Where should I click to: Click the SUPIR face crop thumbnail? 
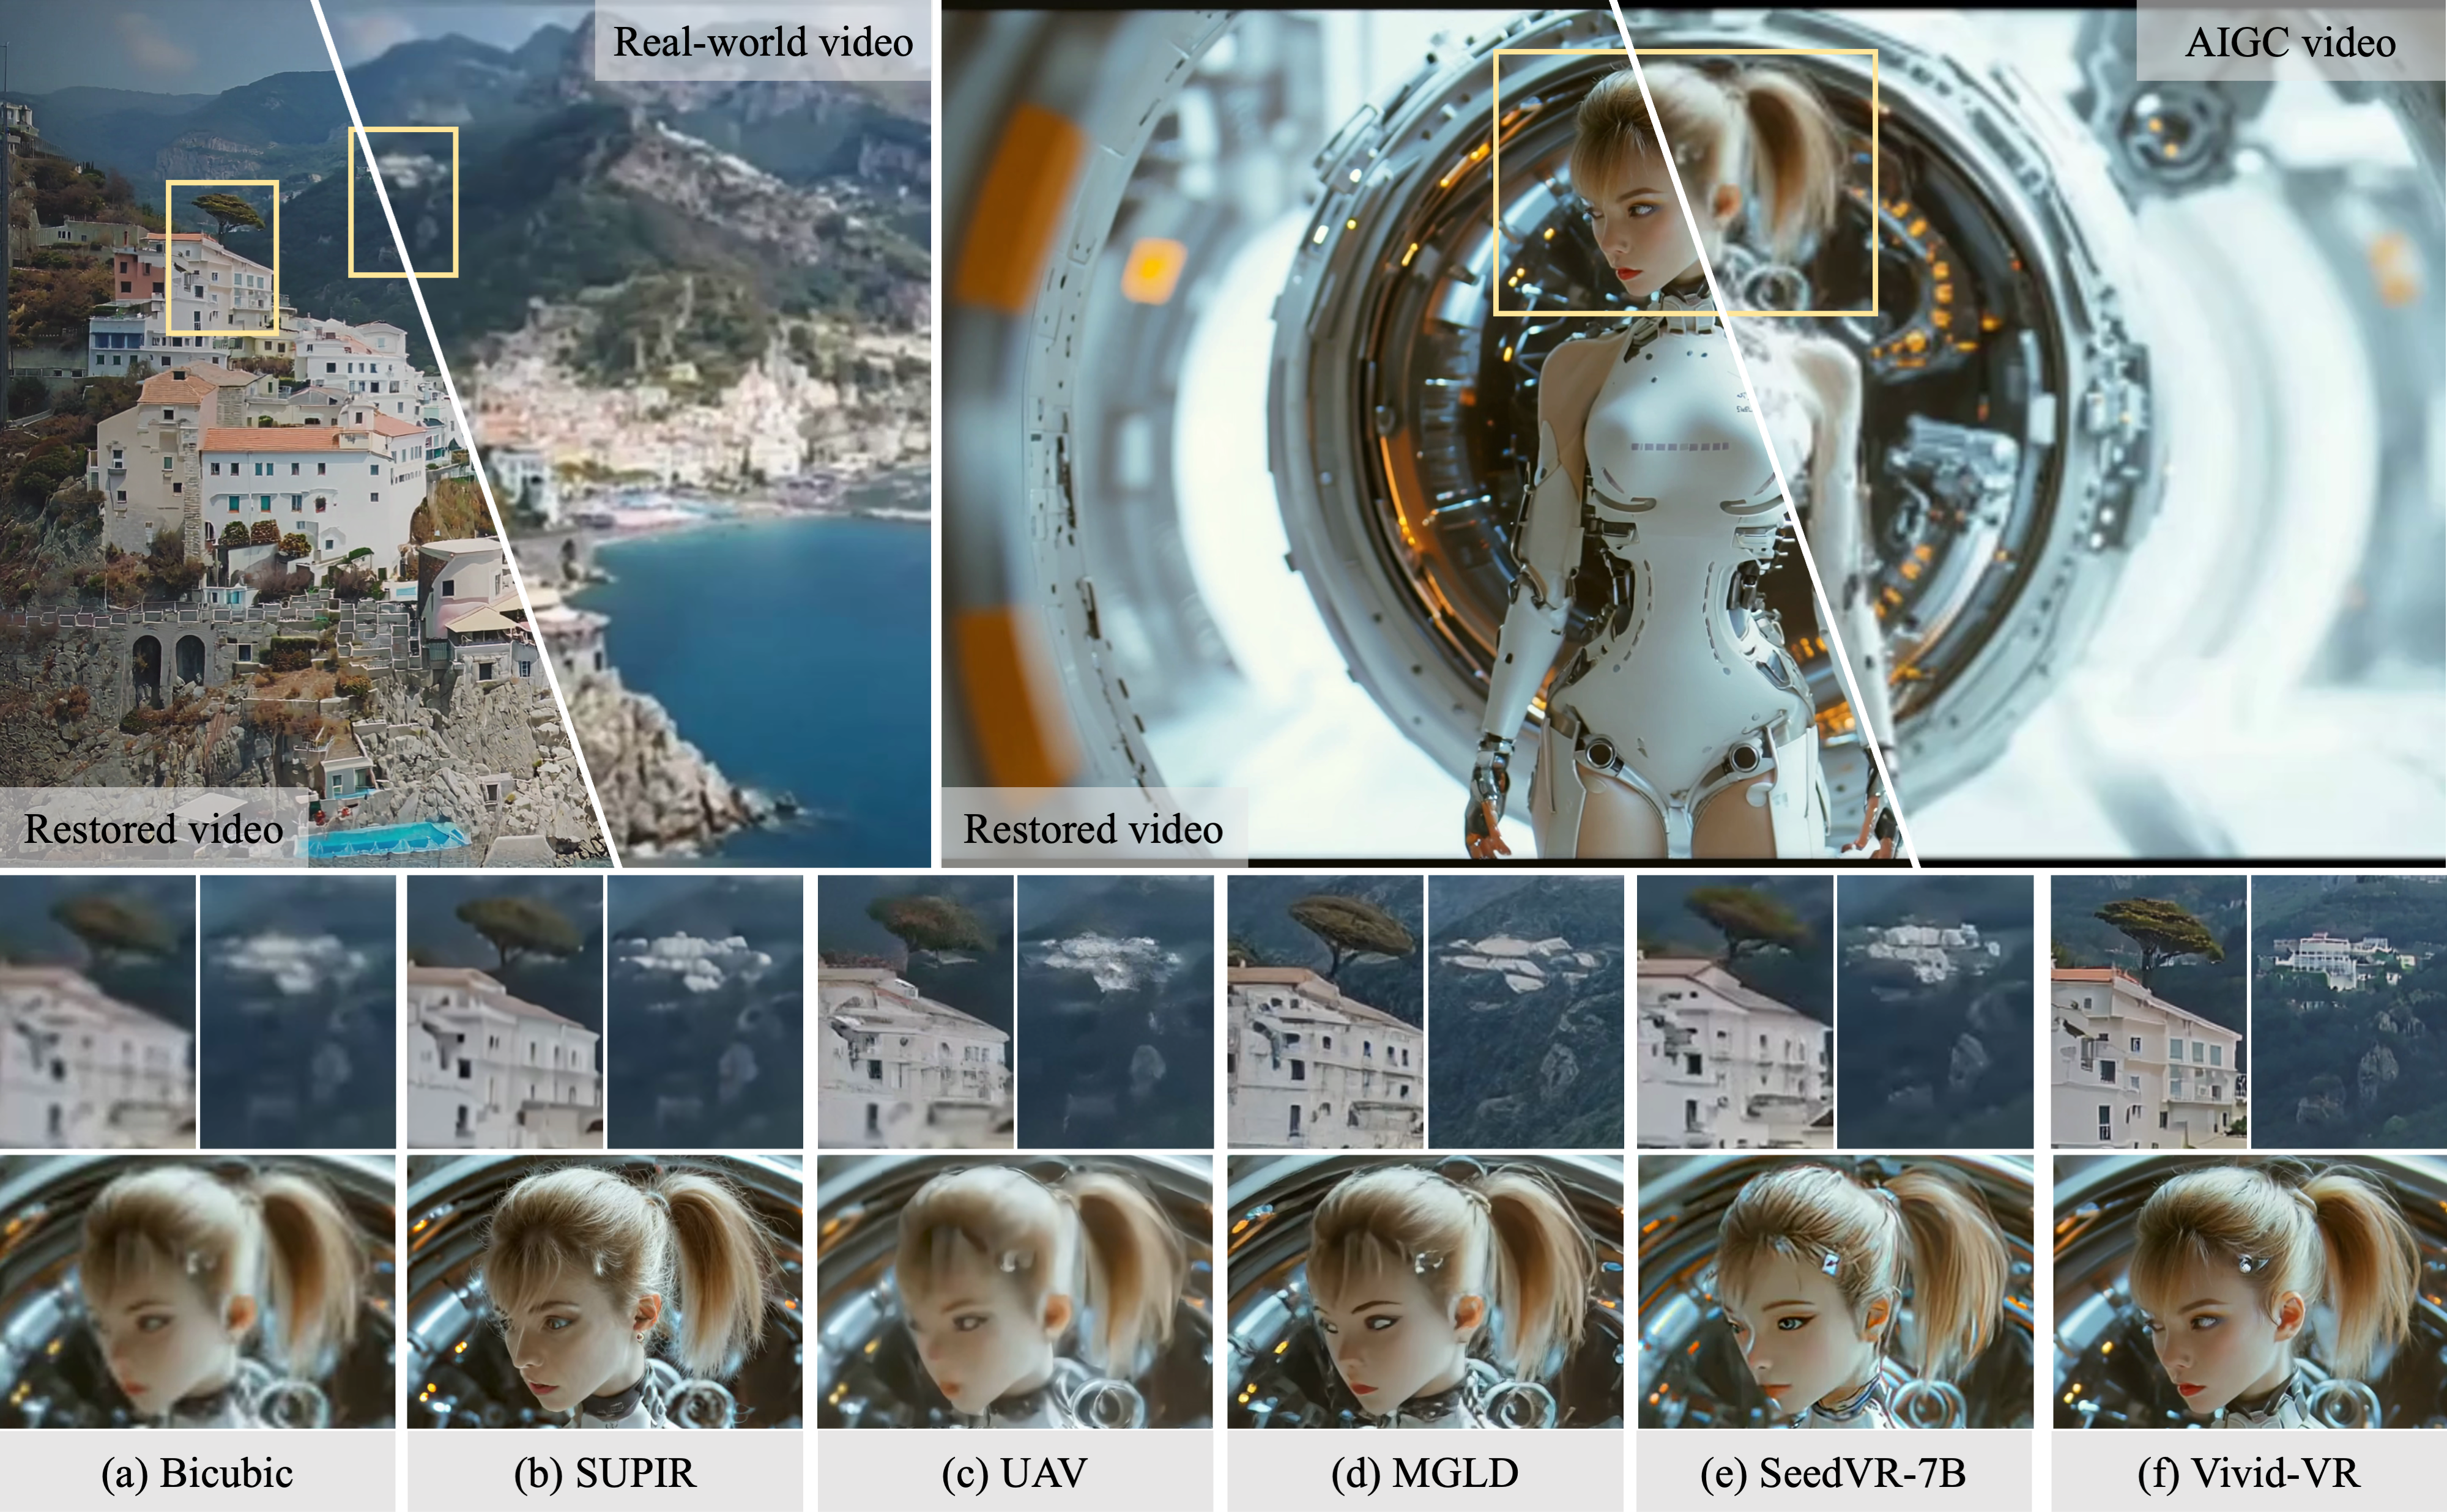coord(604,1291)
